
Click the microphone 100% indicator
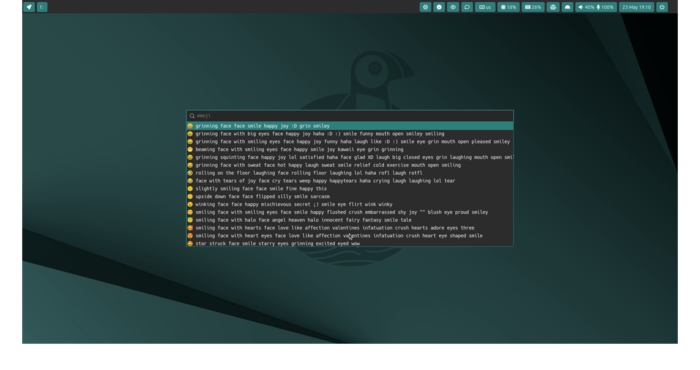(x=606, y=7)
